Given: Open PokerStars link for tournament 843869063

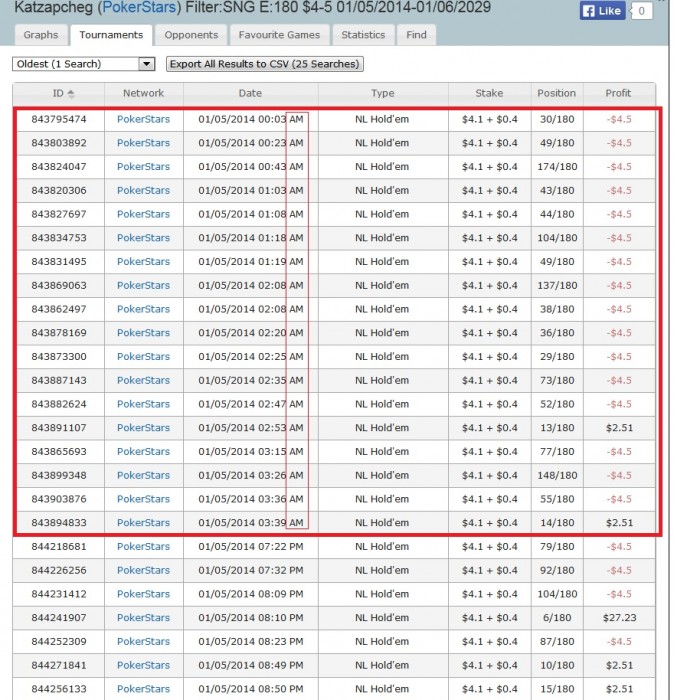Looking at the screenshot, I should tap(144, 285).
